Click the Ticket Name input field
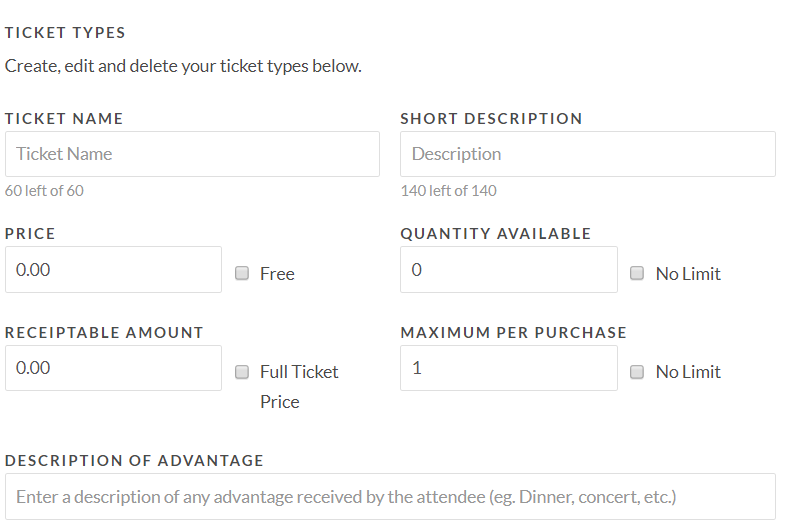The width and height of the screenshot is (796, 523). pos(192,154)
